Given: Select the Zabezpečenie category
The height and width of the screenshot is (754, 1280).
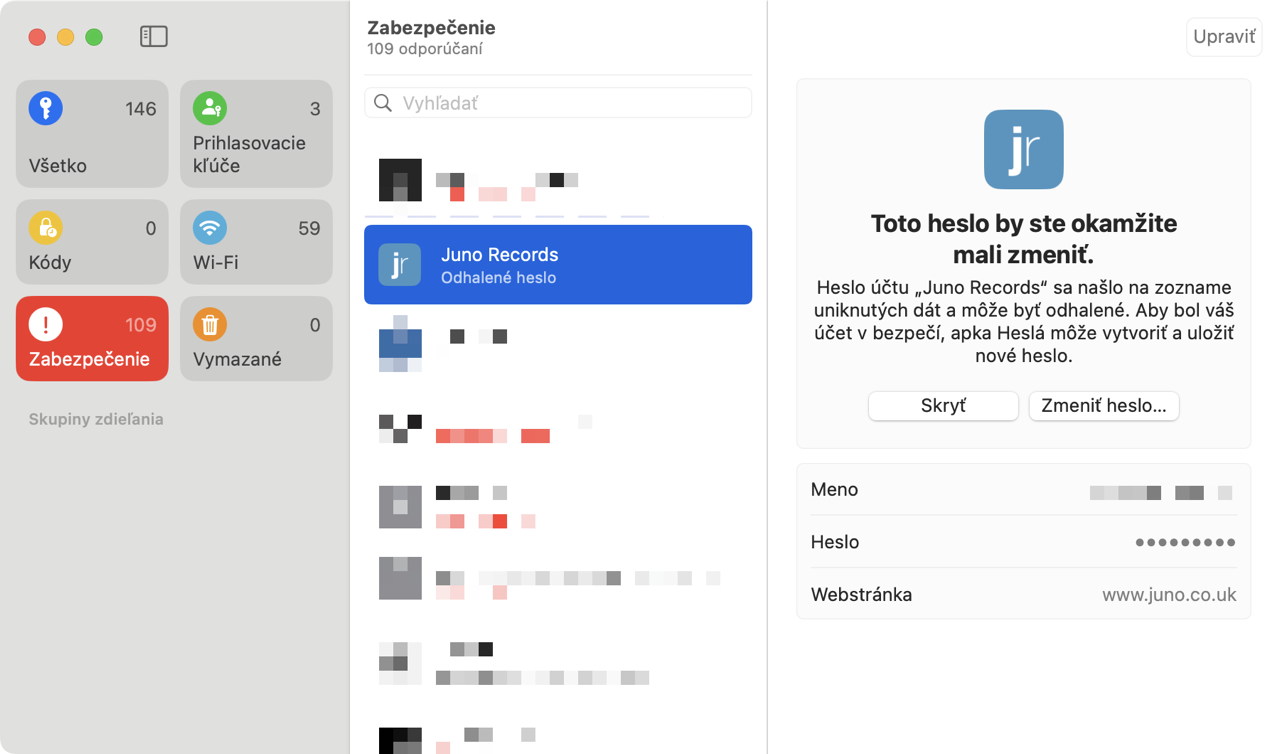Looking at the screenshot, I should coord(92,338).
